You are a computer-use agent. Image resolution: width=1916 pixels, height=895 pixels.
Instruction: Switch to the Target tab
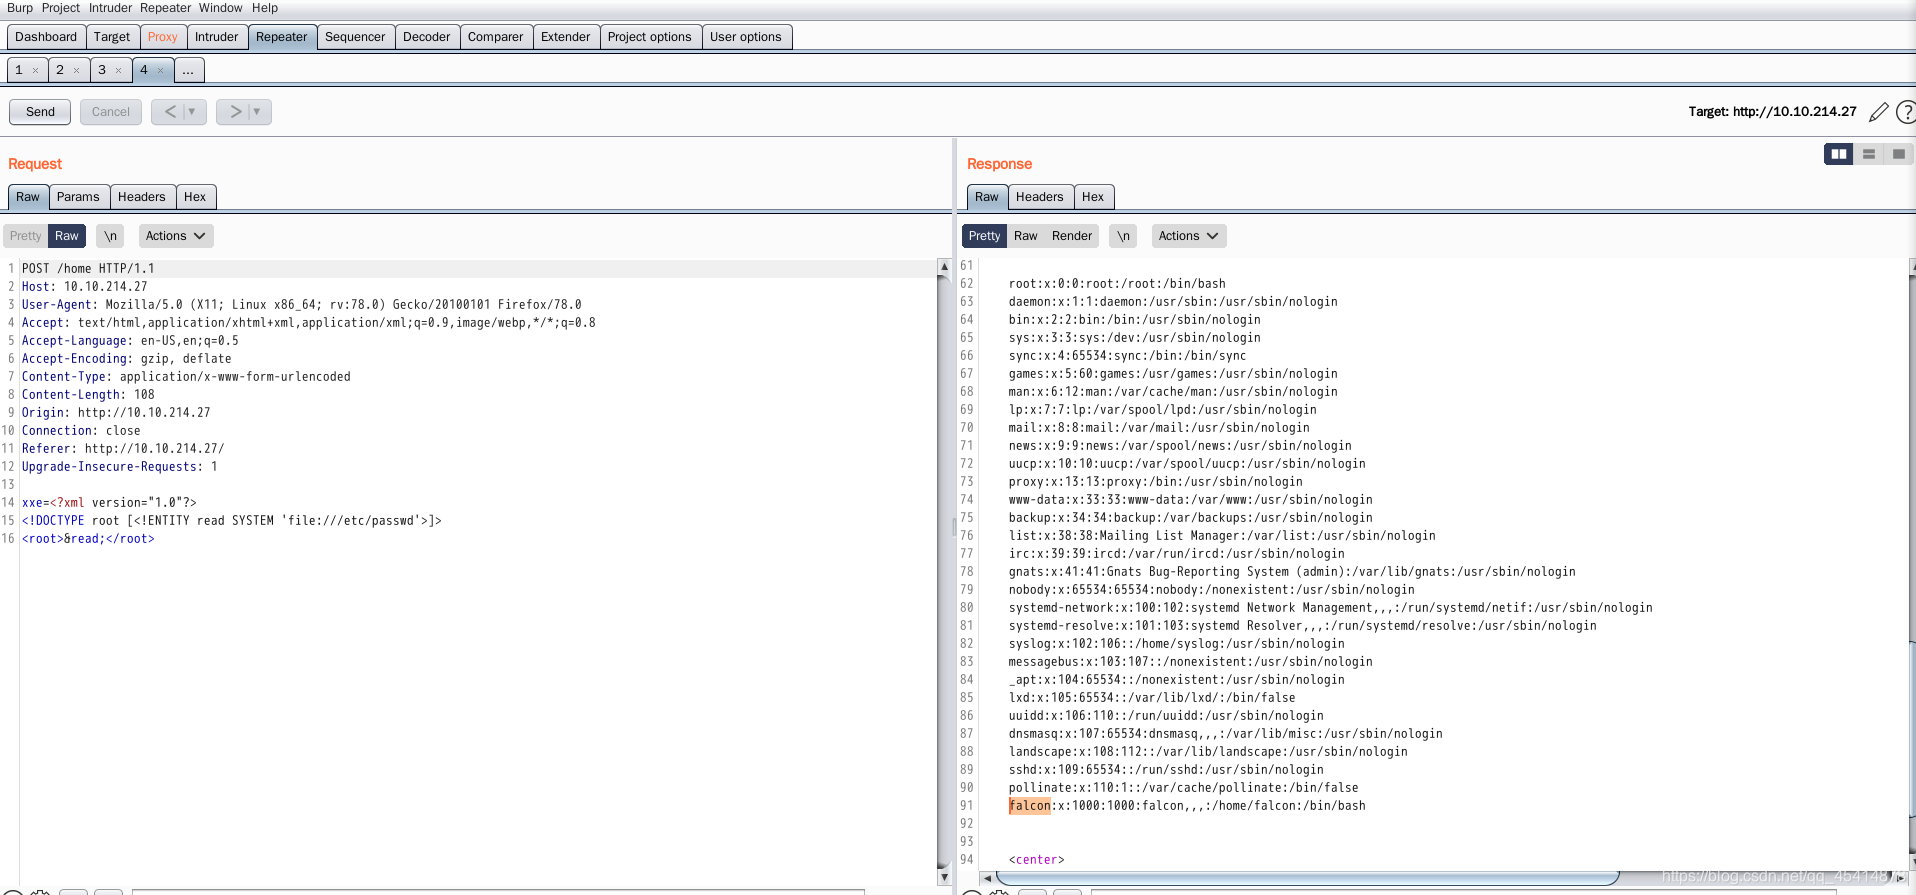pyautogui.click(x=112, y=37)
